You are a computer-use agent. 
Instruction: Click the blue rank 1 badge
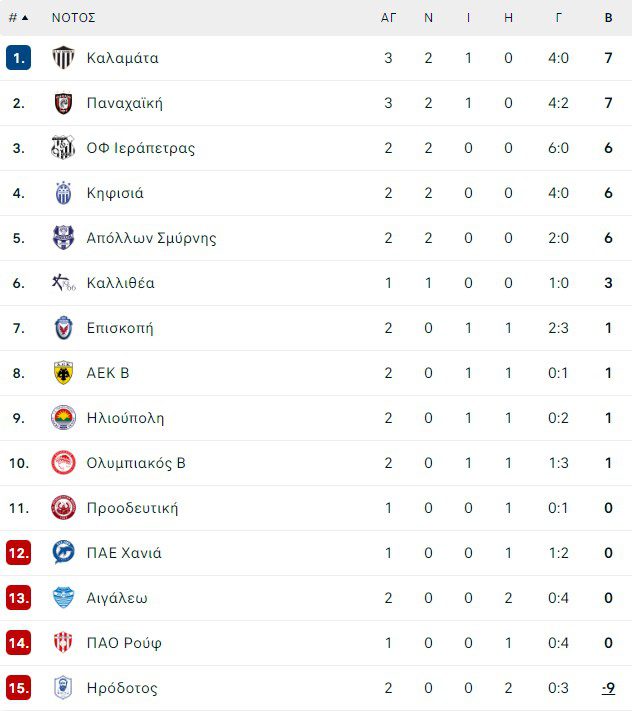point(18,58)
